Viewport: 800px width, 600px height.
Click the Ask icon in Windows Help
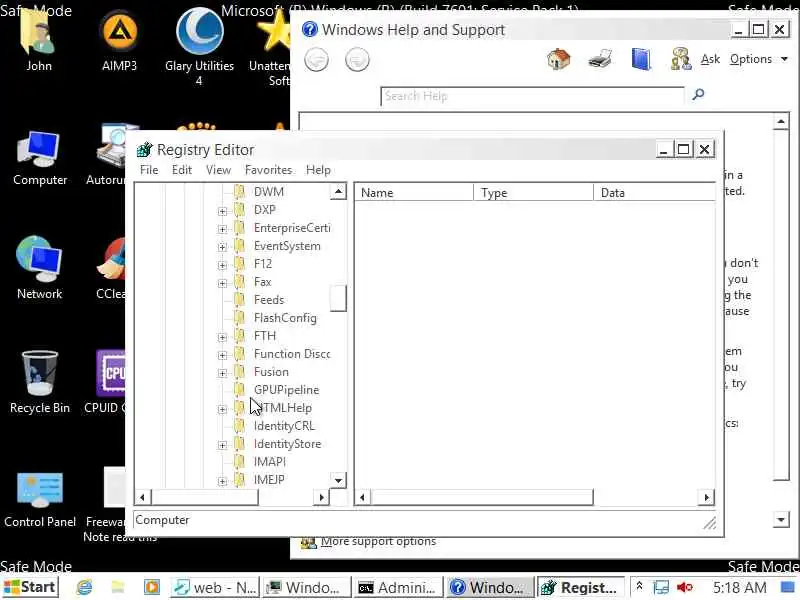[681, 59]
